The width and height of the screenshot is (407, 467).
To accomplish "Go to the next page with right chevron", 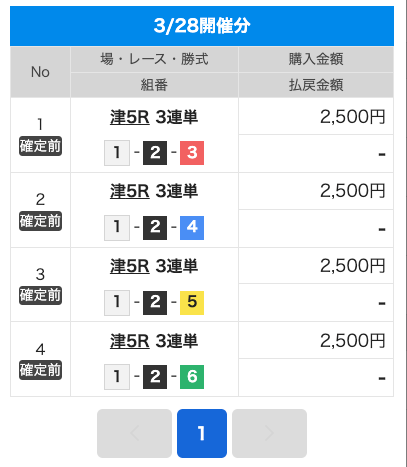I will click(x=269, y=433).
